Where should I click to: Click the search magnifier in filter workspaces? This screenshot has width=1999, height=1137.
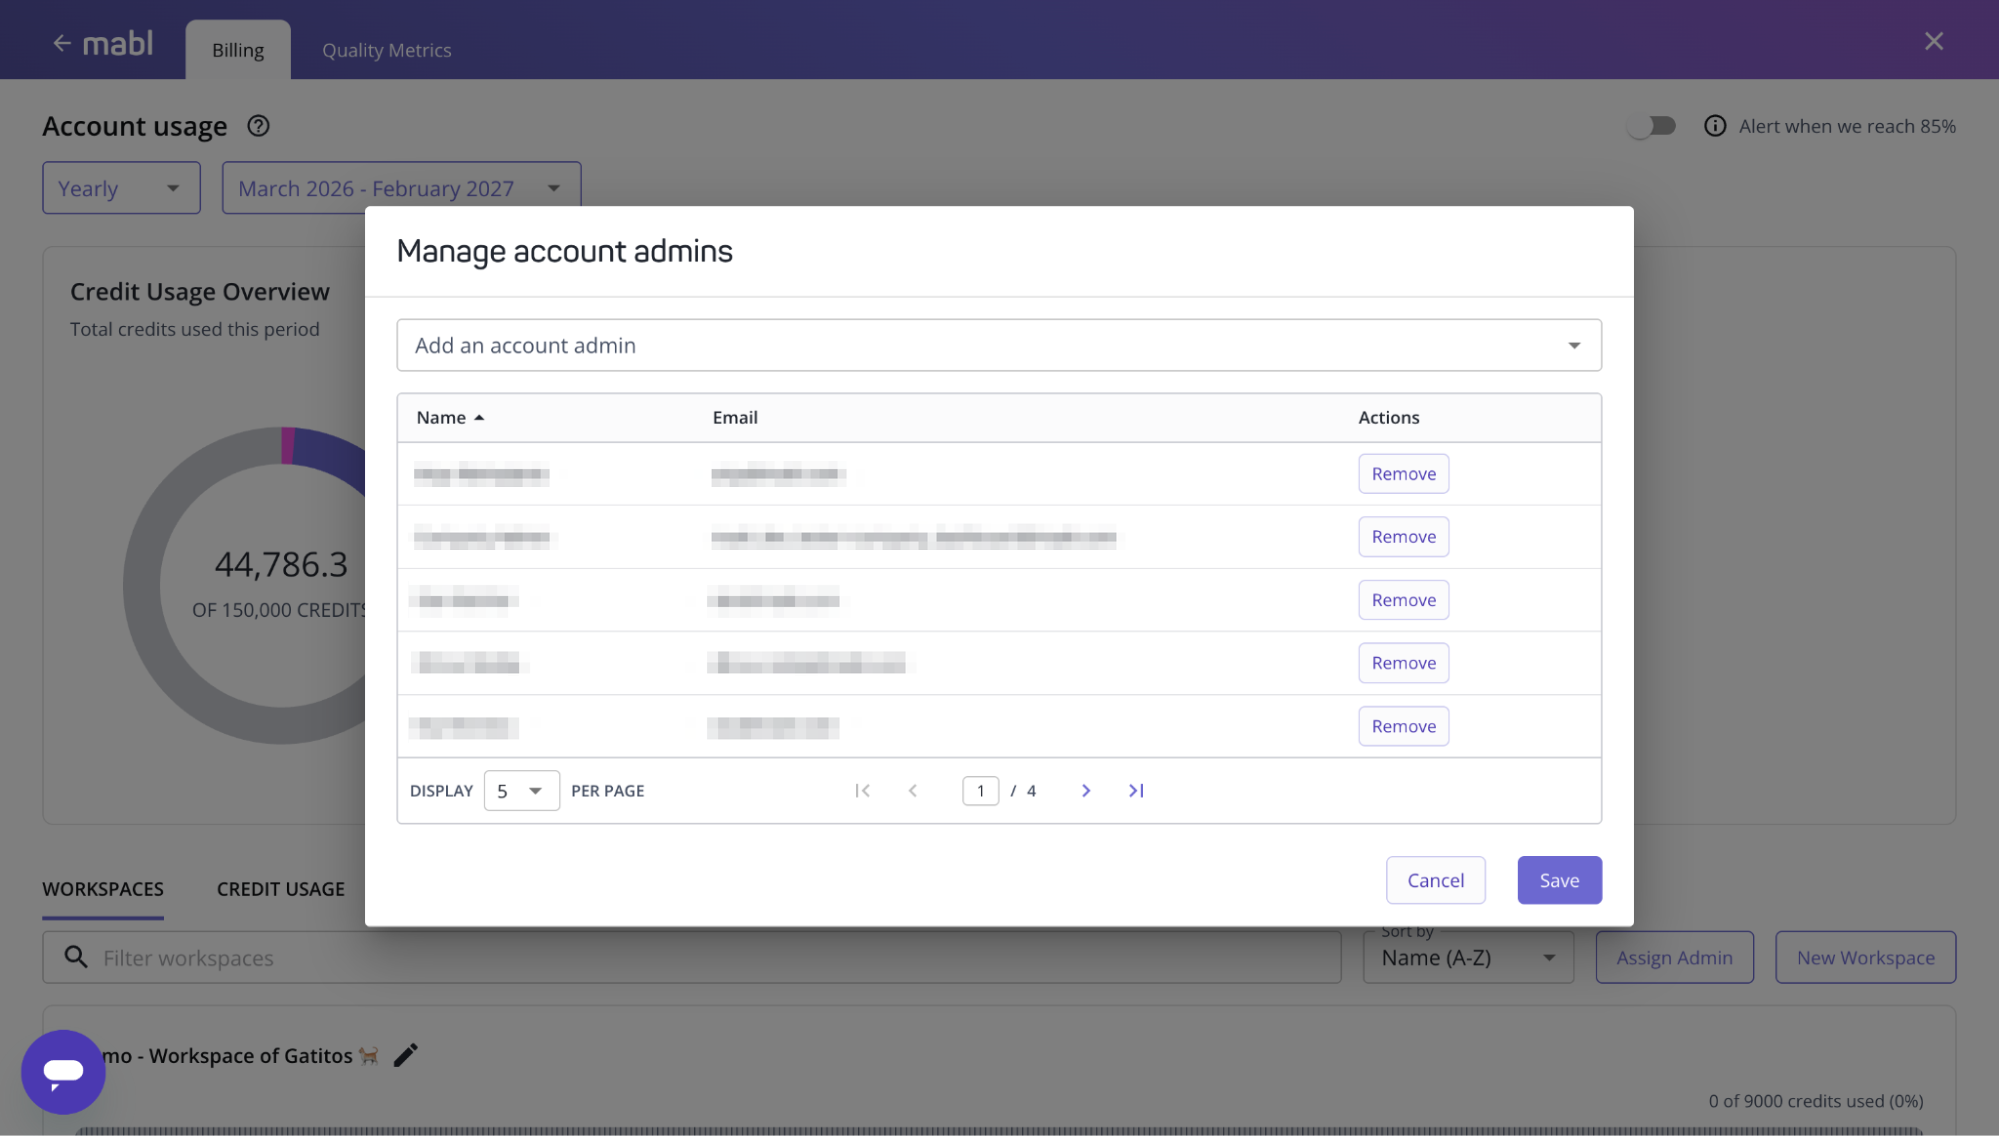point(75,957)
